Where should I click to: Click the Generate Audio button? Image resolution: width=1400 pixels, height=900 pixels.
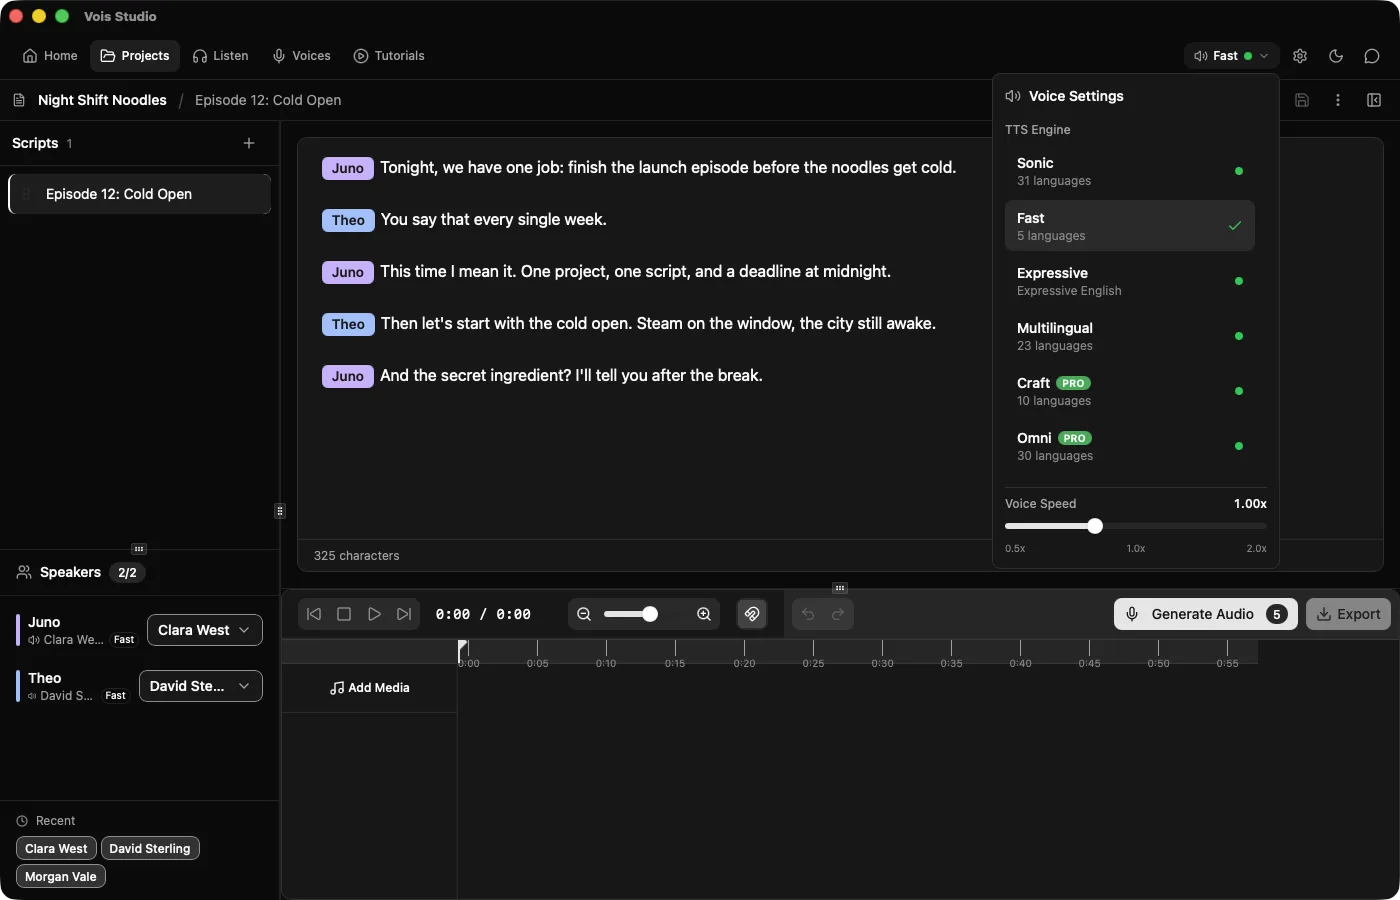1206,614
